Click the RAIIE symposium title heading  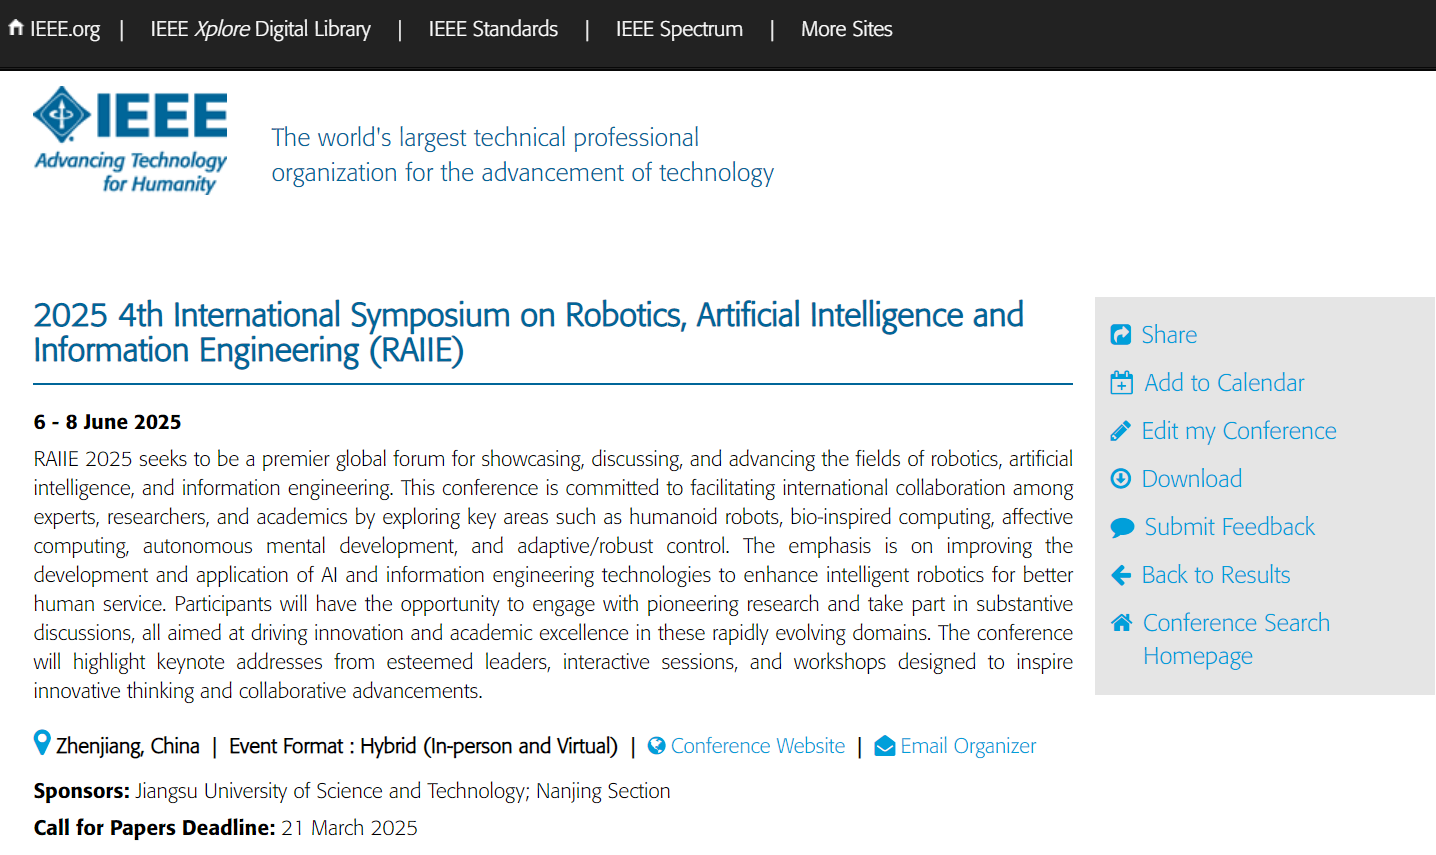pyautogui.click(x=528, y=333)
